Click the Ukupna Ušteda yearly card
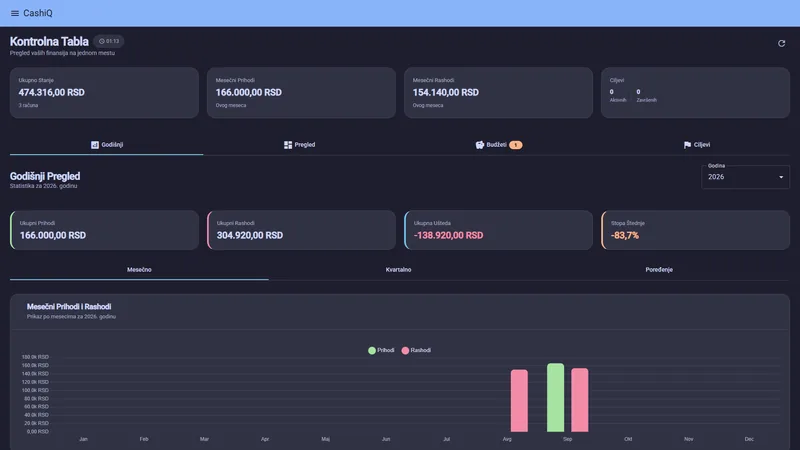Viewport: 800px width, 450px height. 498,230
